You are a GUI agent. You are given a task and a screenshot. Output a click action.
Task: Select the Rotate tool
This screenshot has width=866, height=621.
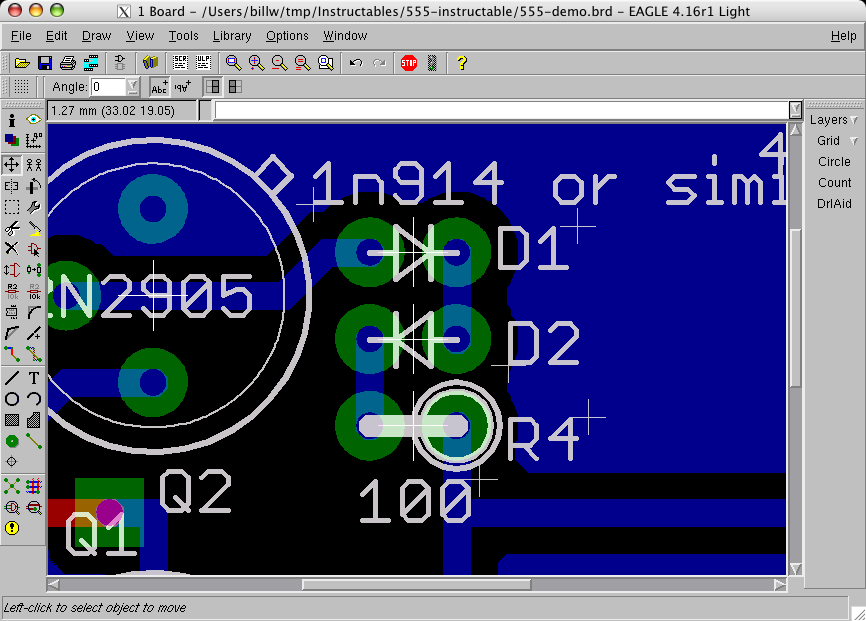pos(34,186)
